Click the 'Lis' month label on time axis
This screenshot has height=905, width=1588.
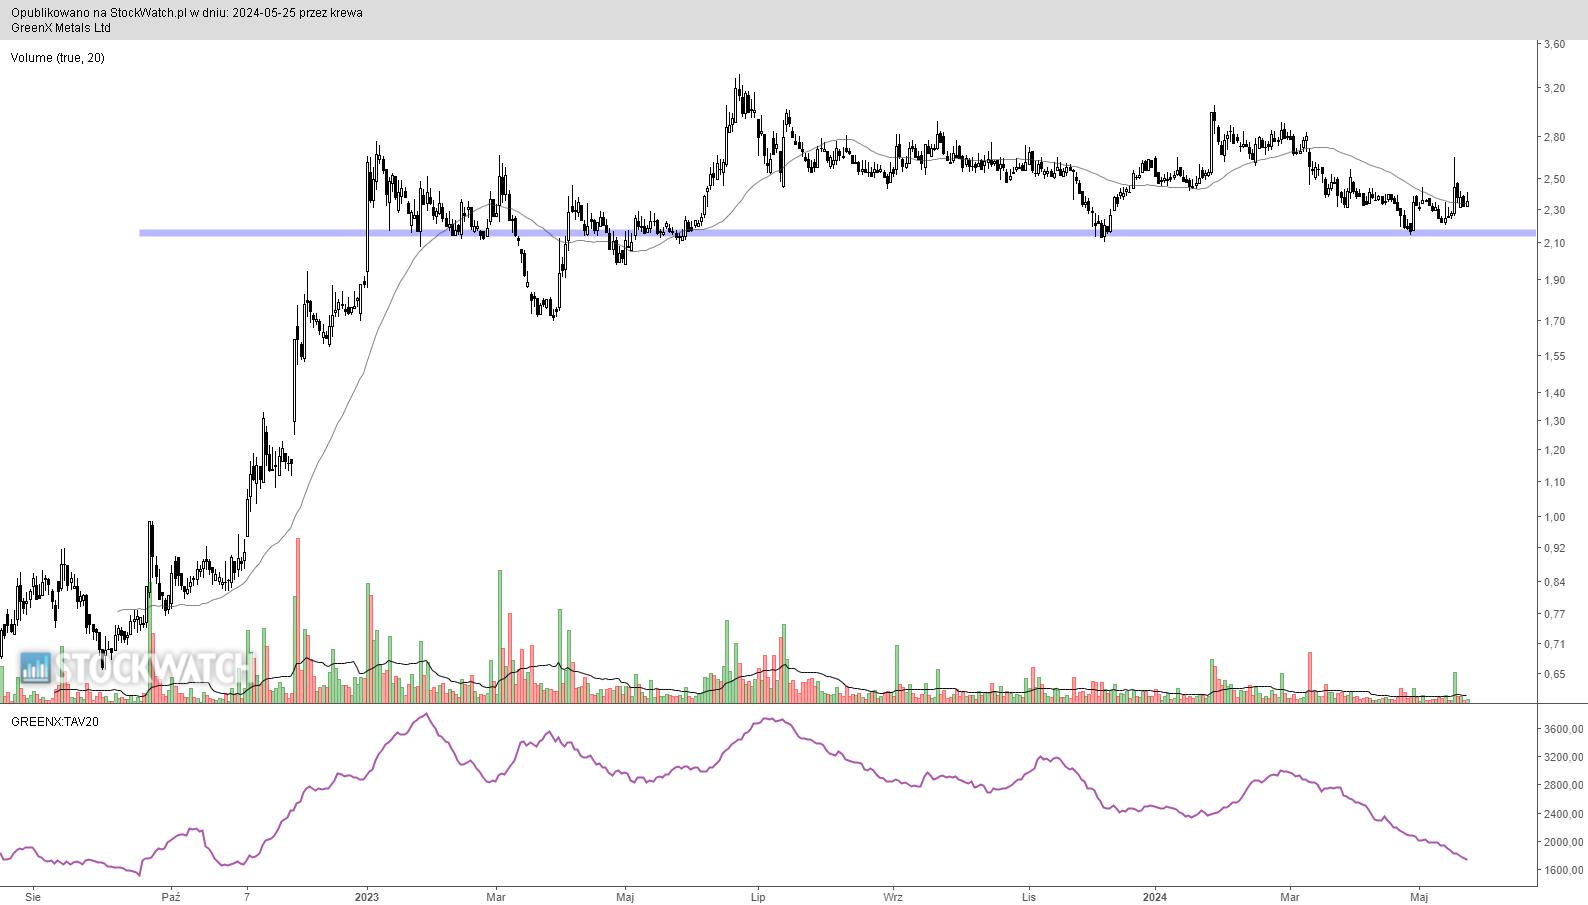tap(1029, 896)
